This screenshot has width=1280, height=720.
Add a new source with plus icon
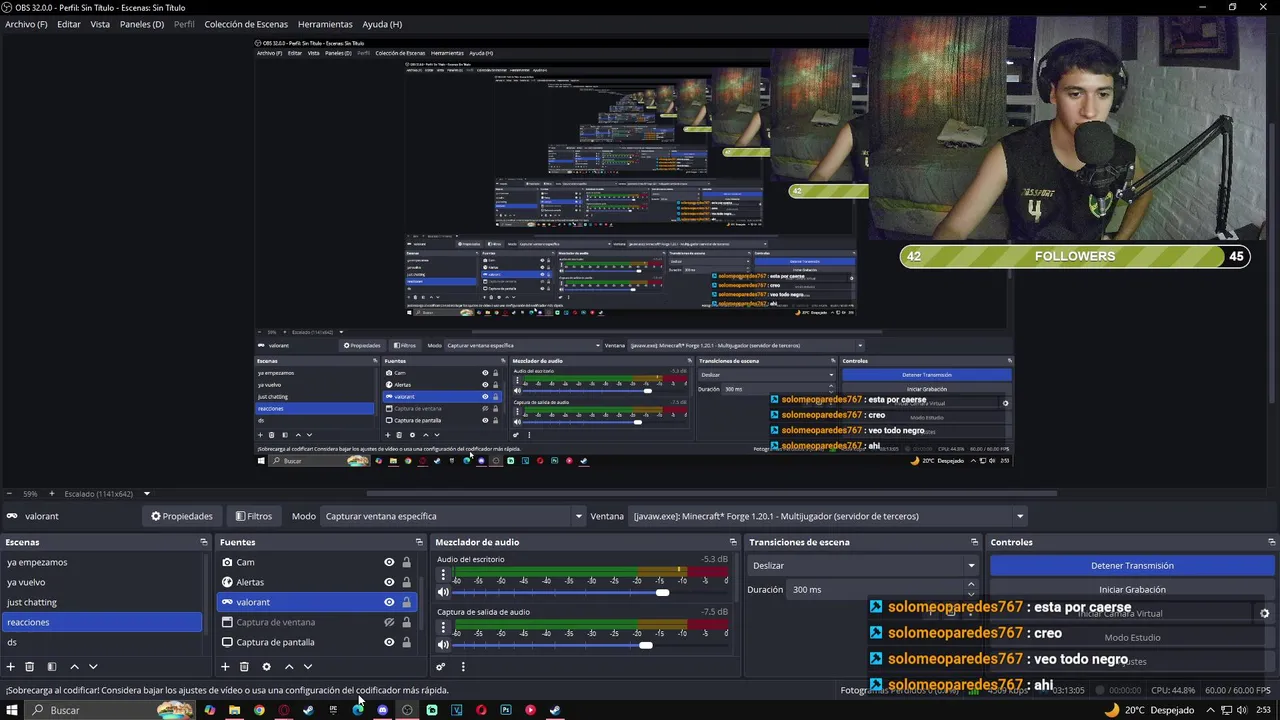point(225,667)
